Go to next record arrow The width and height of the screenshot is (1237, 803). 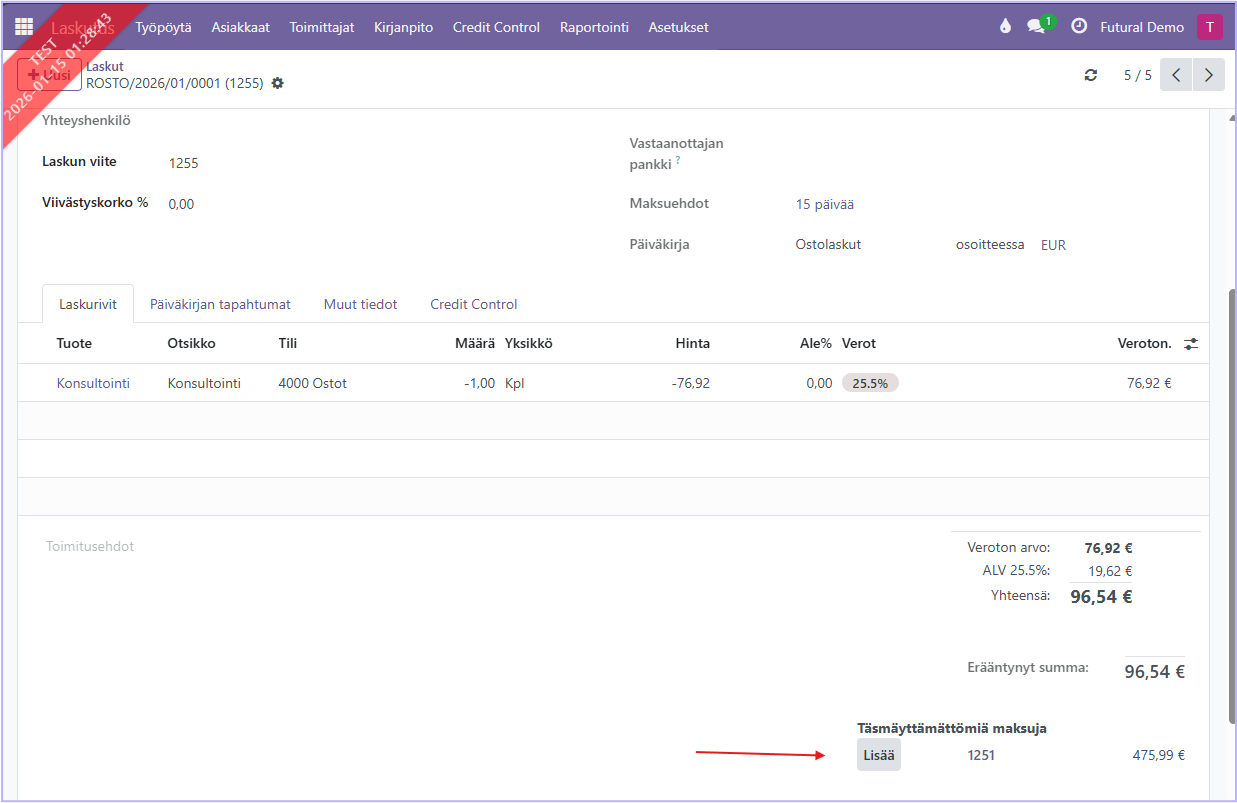pyautogui.click(x=1208, y=75)
